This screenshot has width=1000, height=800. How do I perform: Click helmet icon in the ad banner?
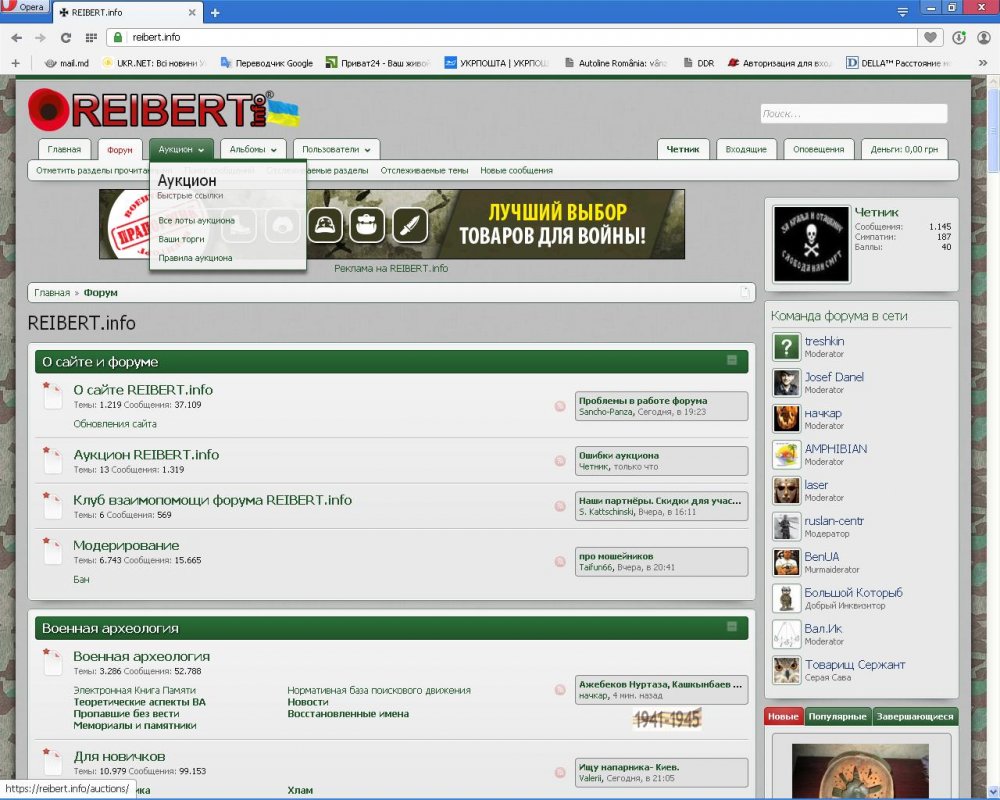pyautogui.click(x=325, y=225)
